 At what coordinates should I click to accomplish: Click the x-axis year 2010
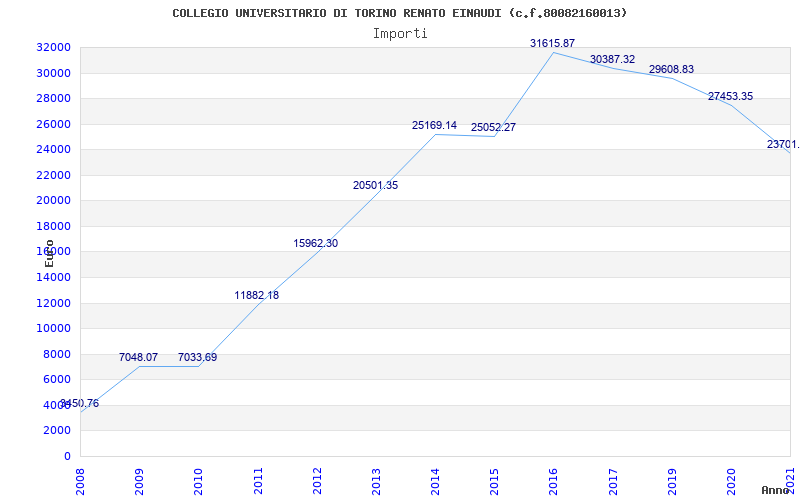198,482
